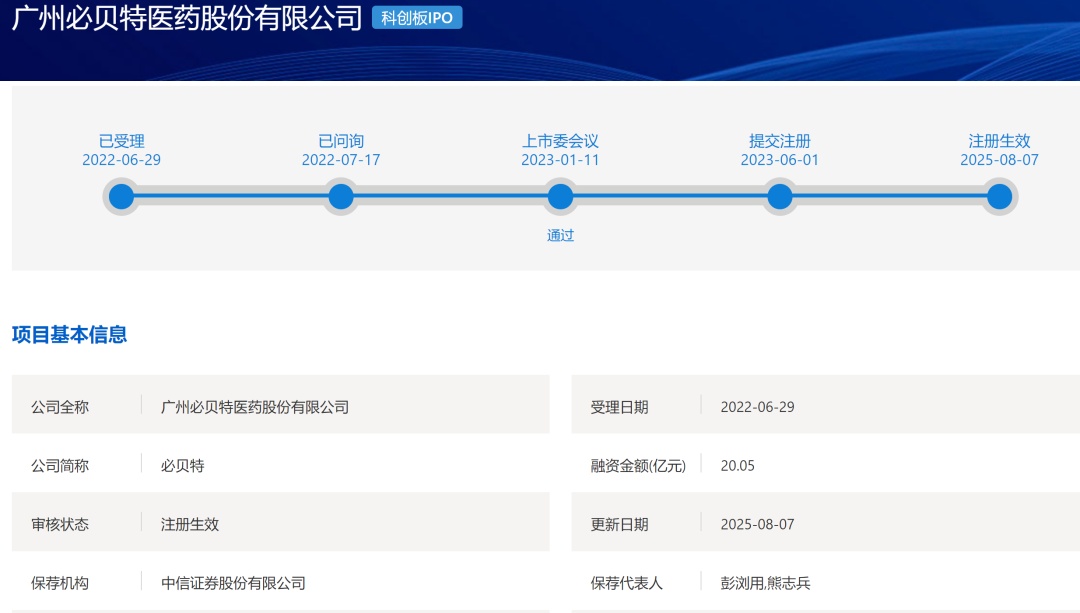Click the 已问询 timeline circle node
The image size is (1080, 613).
click(341, 197)
